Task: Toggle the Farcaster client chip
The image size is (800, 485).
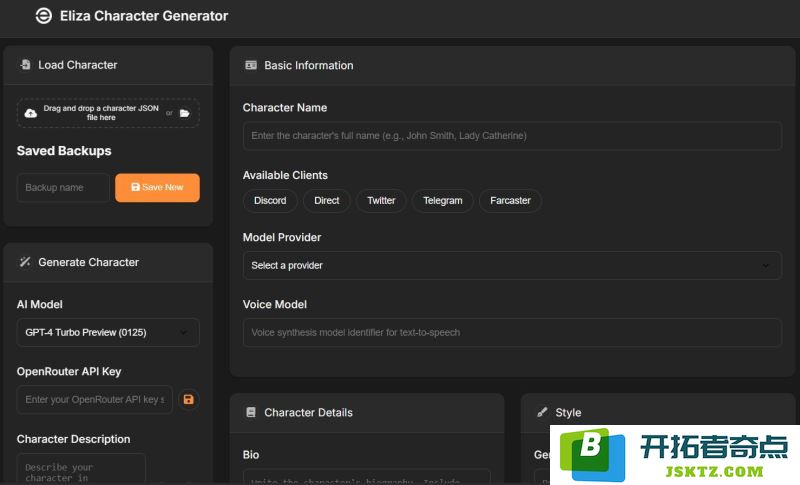Action: (x=510, y=200)
